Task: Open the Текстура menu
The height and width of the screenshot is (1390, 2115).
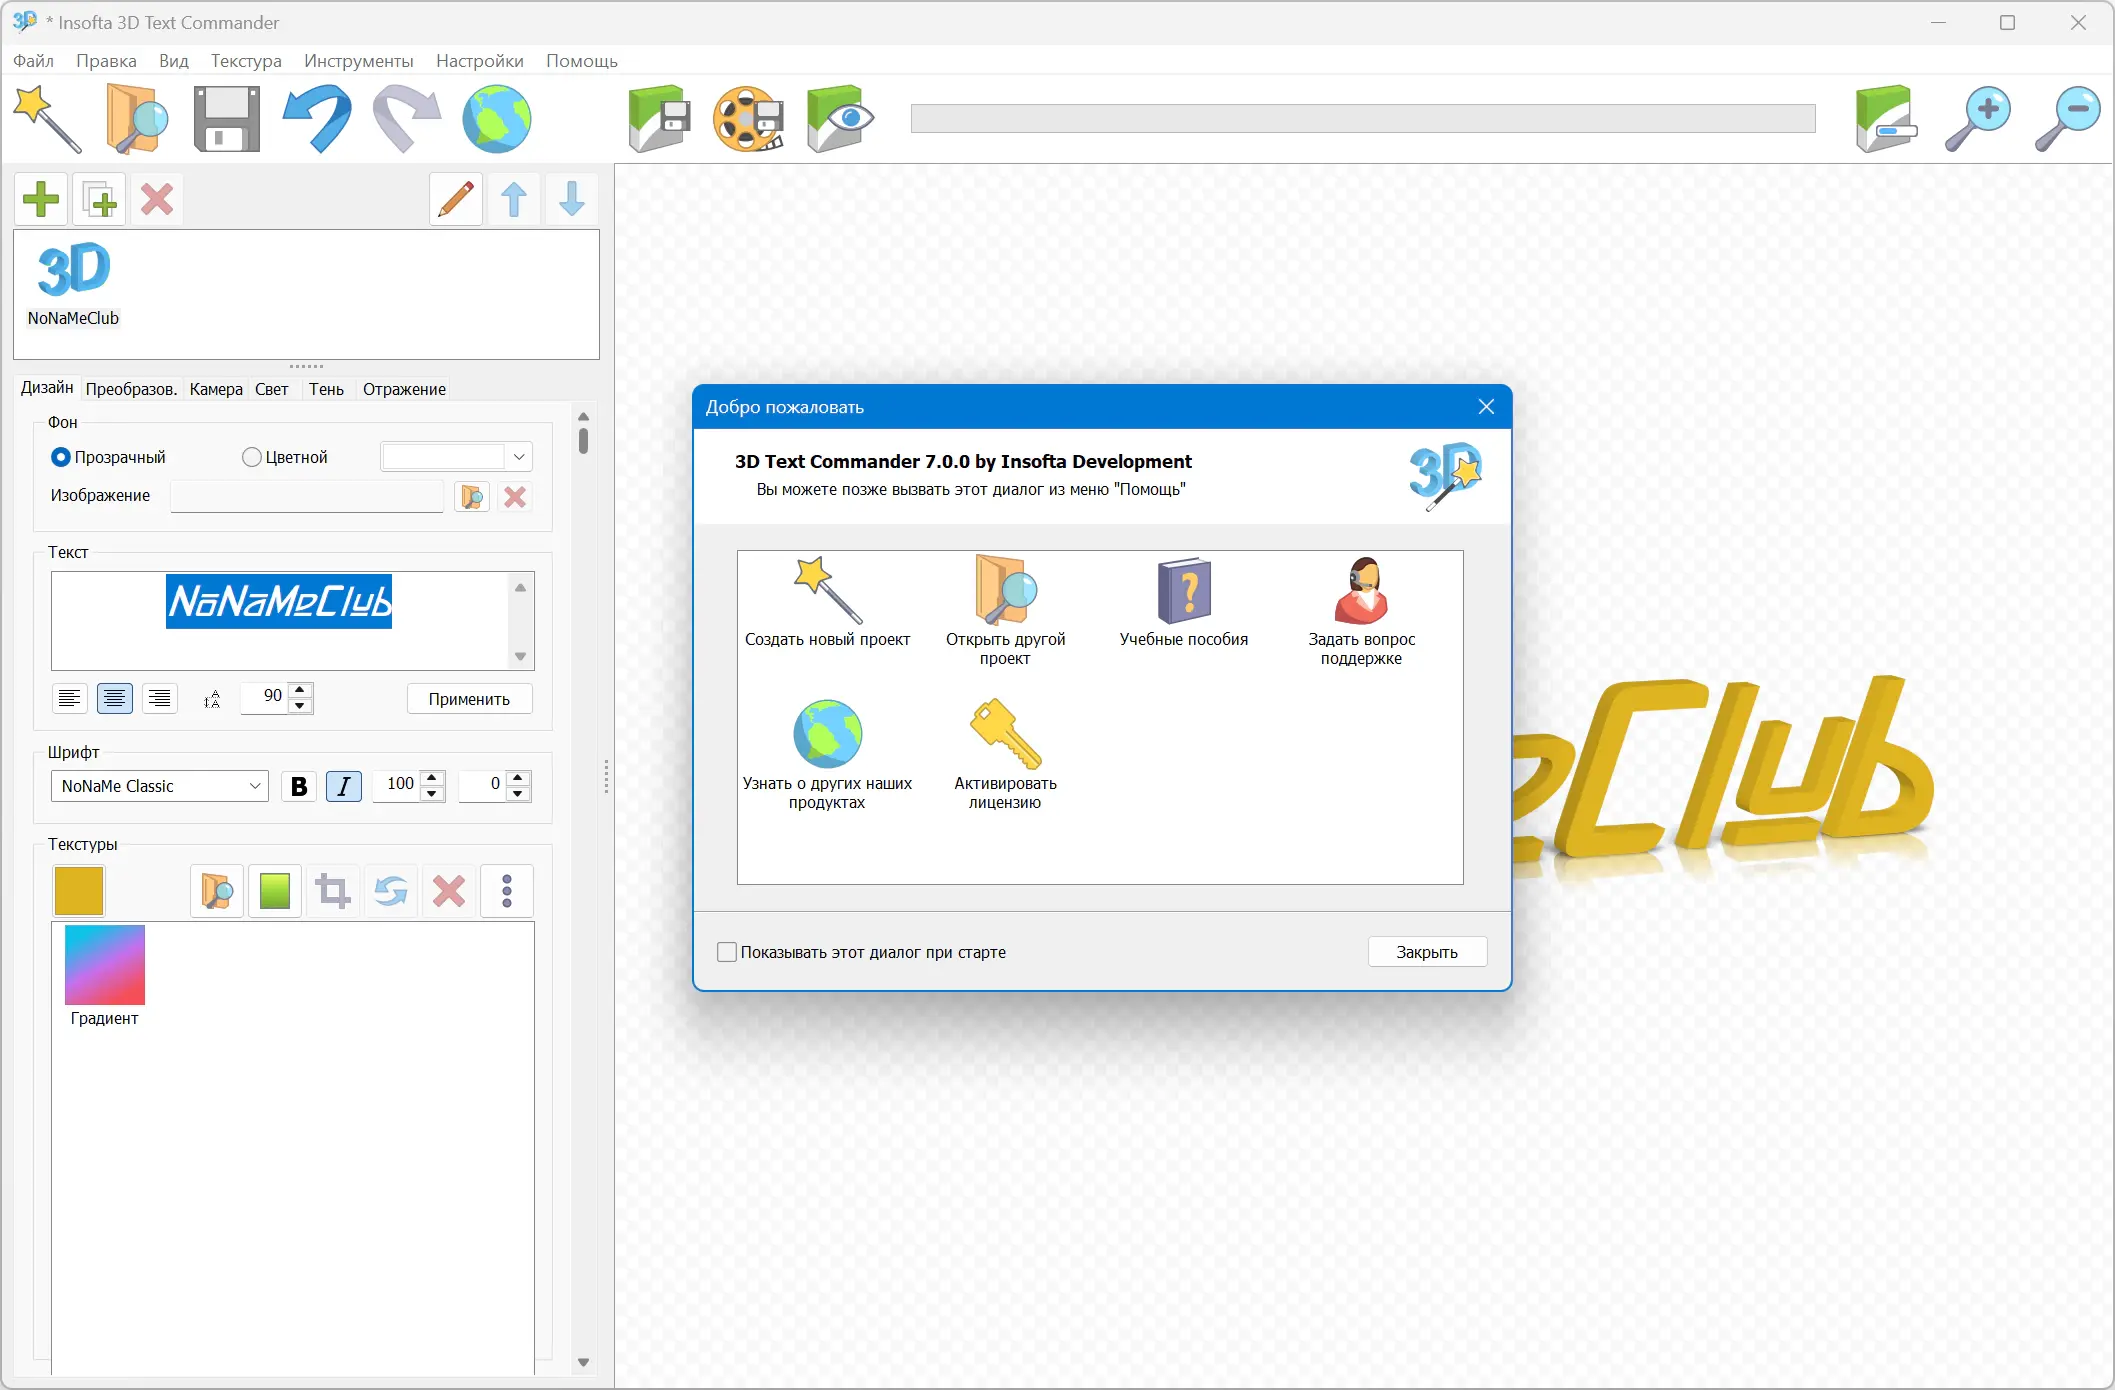Action: point(246,61)
